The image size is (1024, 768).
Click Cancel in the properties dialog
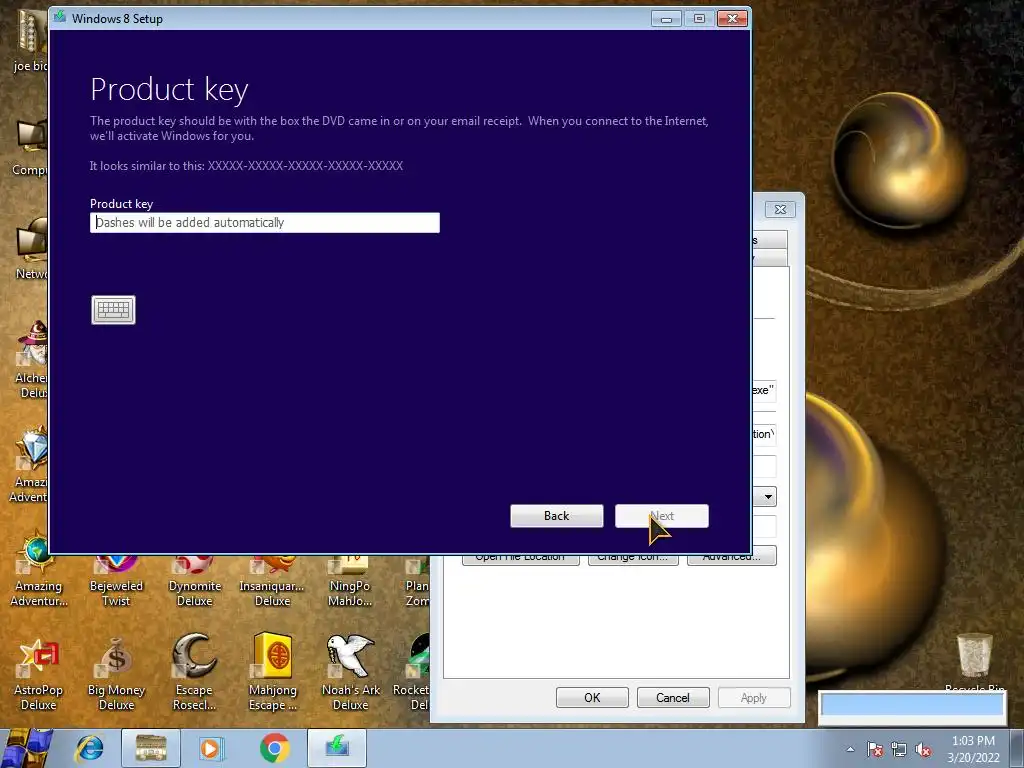tap(673, 697)
